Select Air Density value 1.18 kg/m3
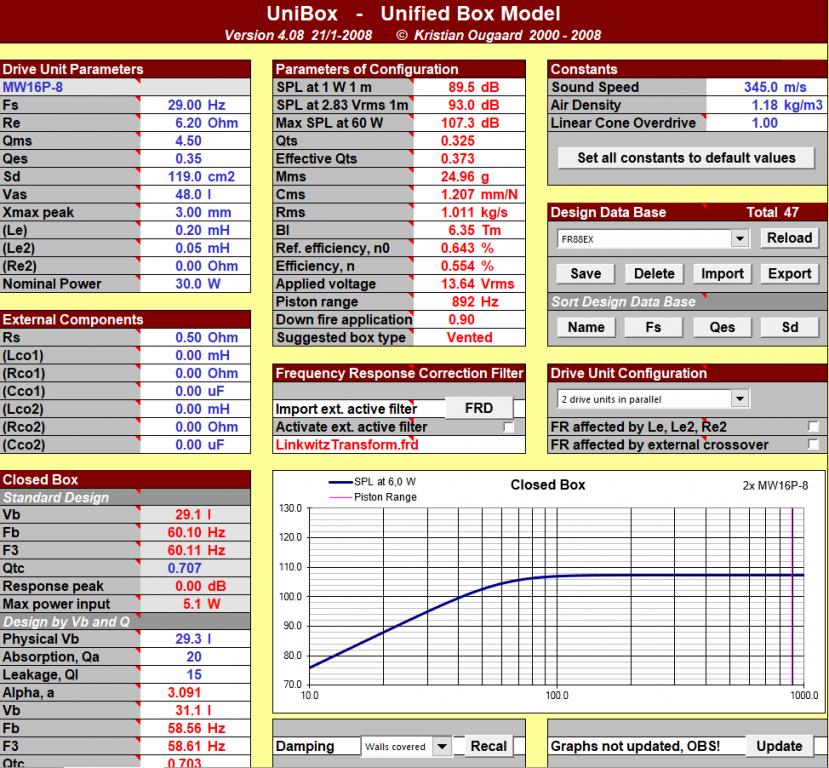The height and width of the screenshot is (768, 829). [x=767, y=105]
